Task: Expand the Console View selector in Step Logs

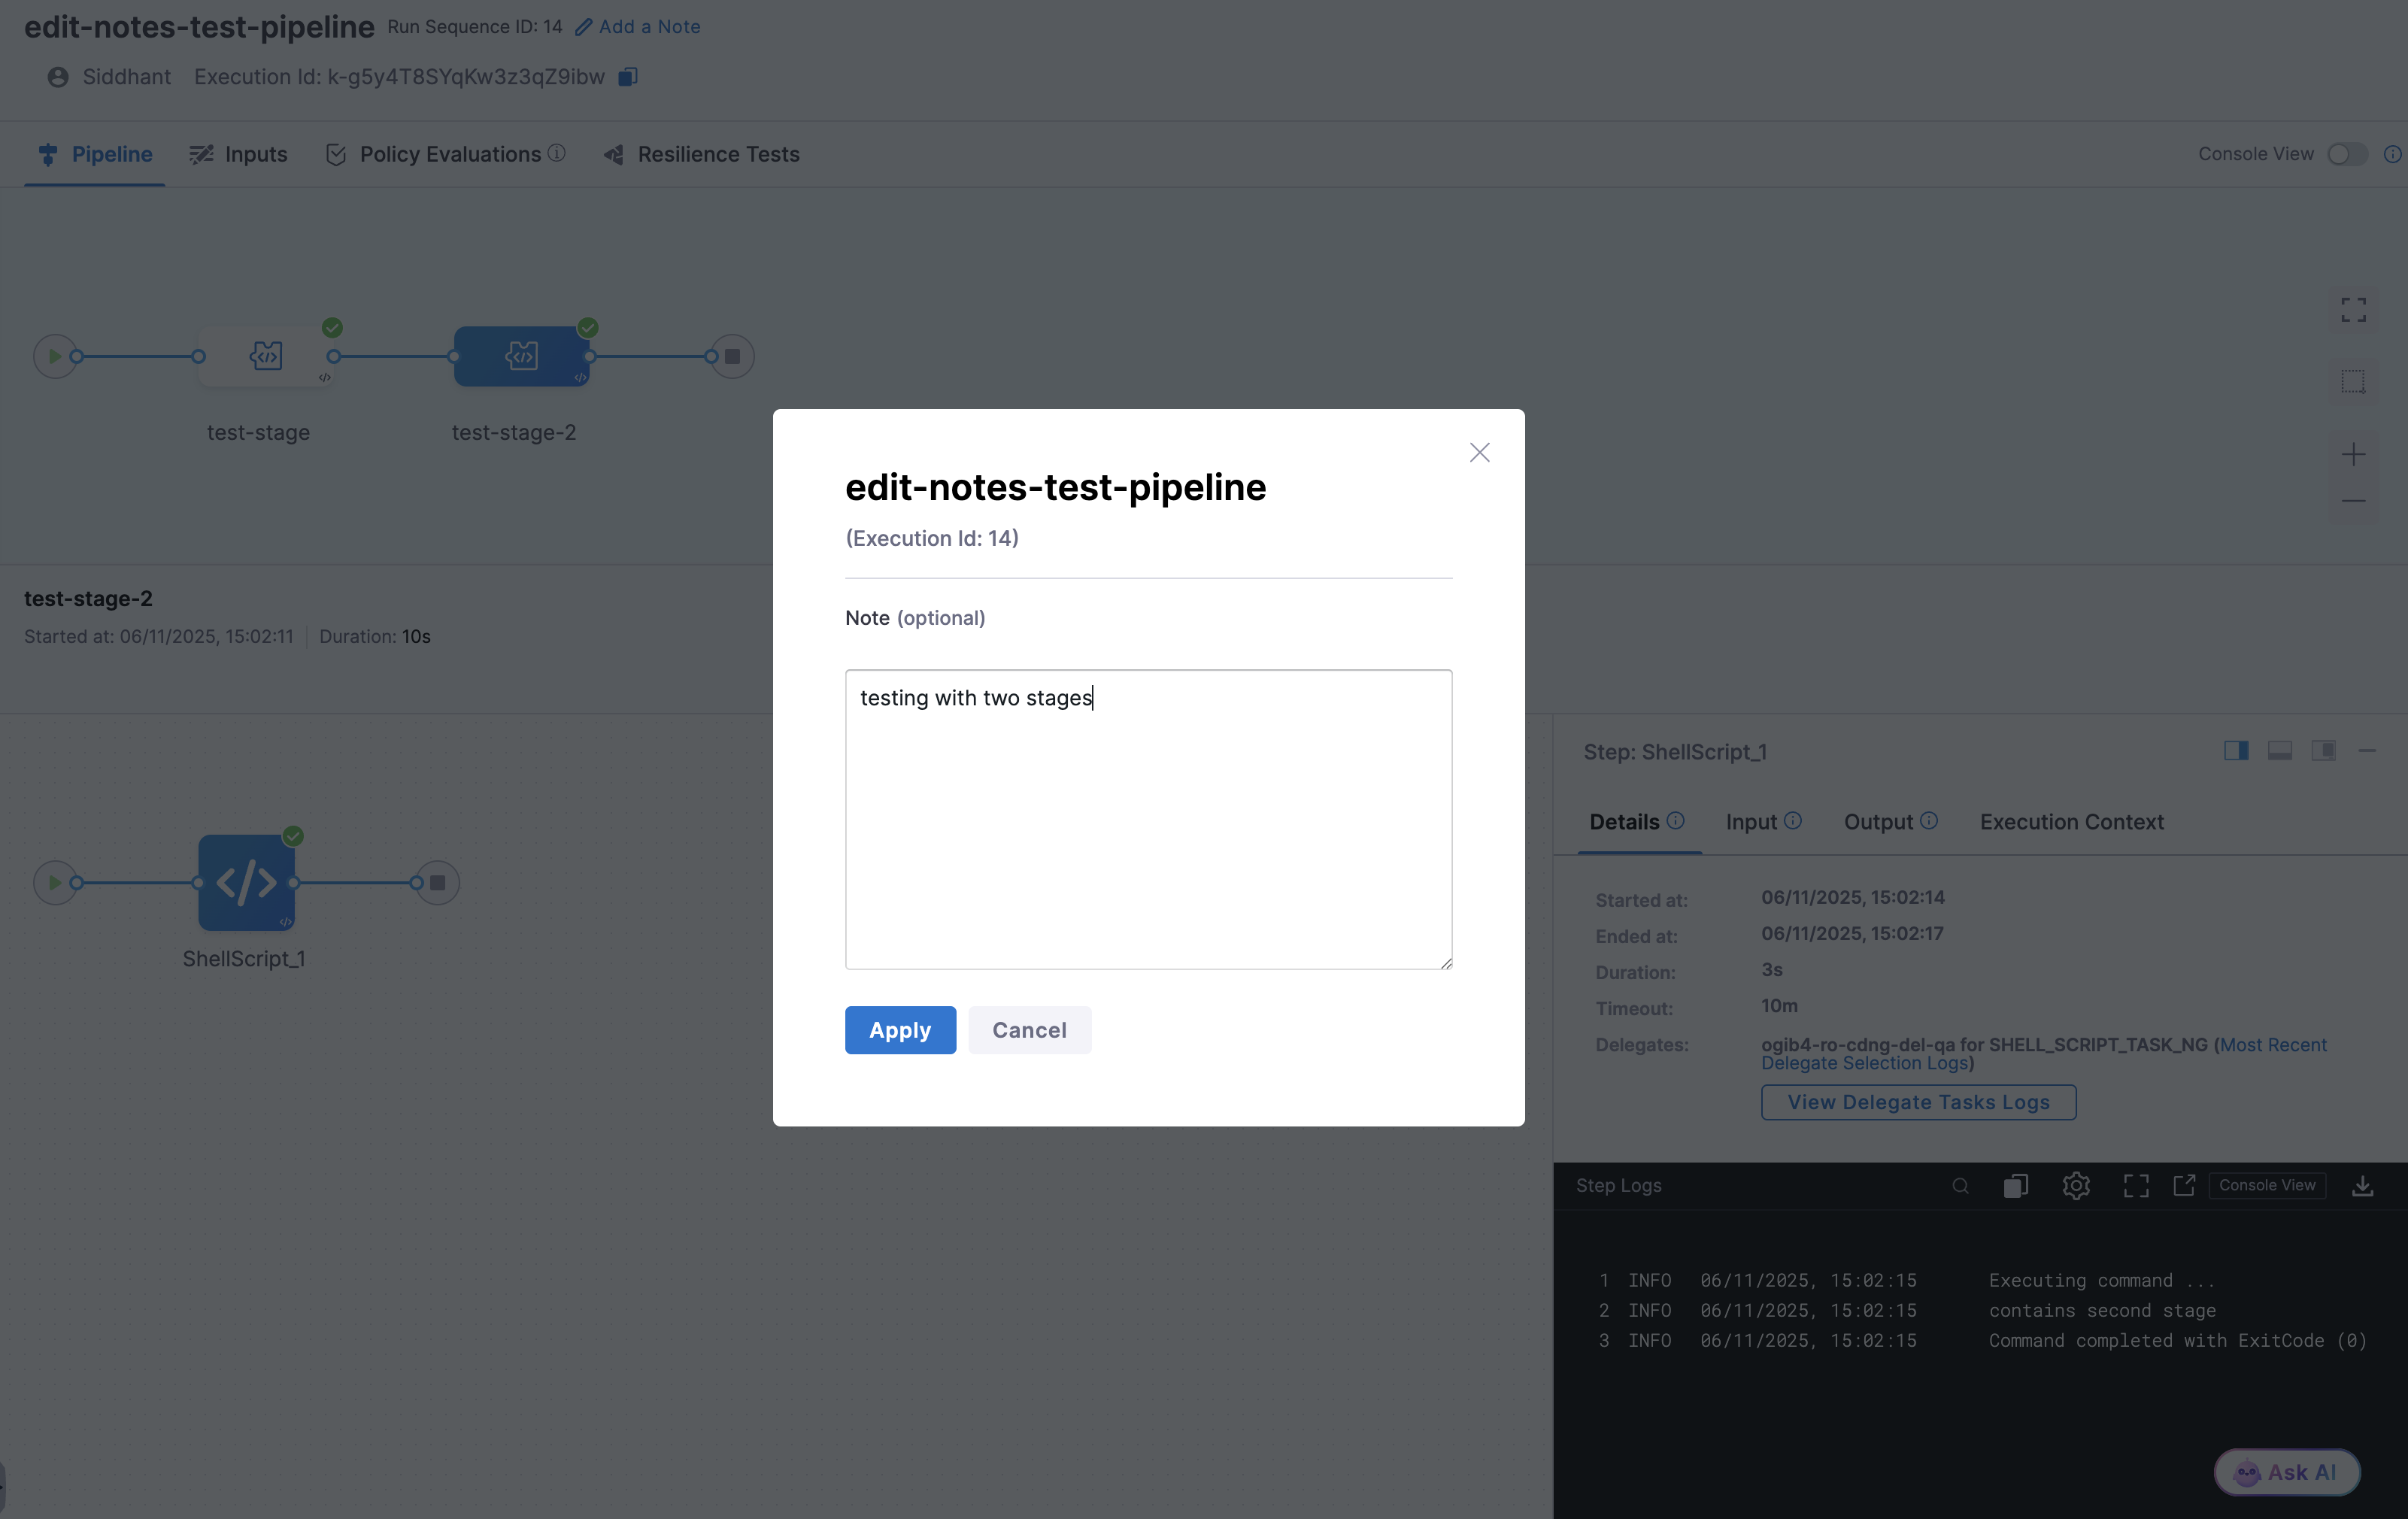Action: [x=2267, y=1185]
